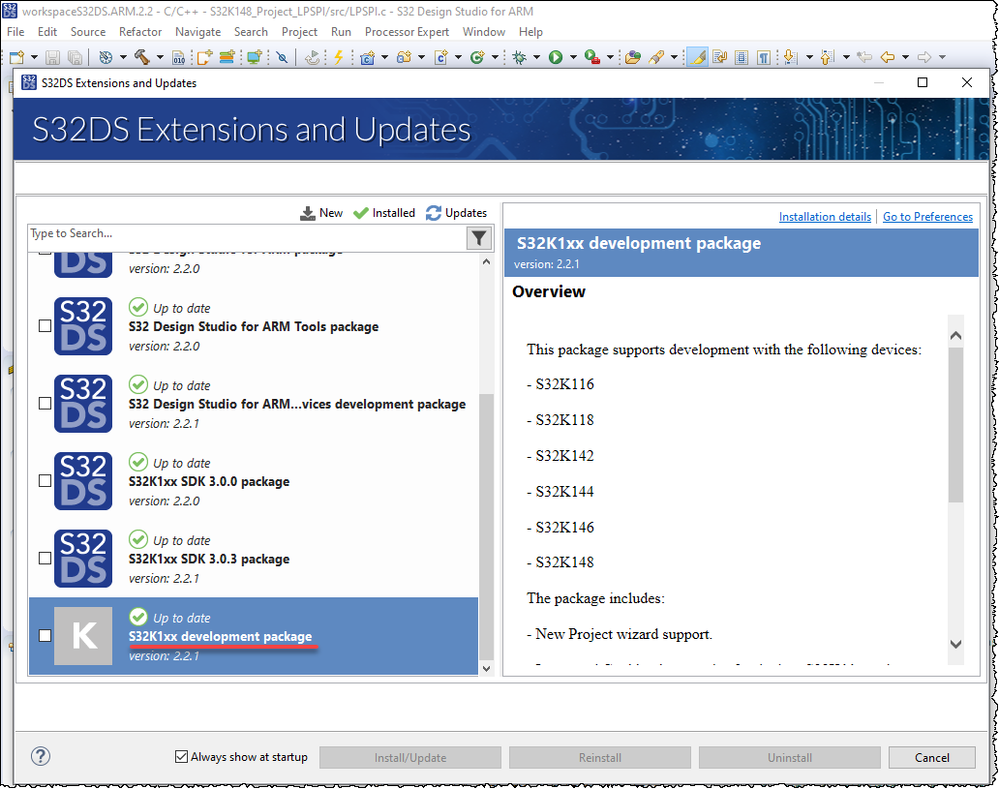Click the Save disk icon in toolbar

(x=53, y=57)
